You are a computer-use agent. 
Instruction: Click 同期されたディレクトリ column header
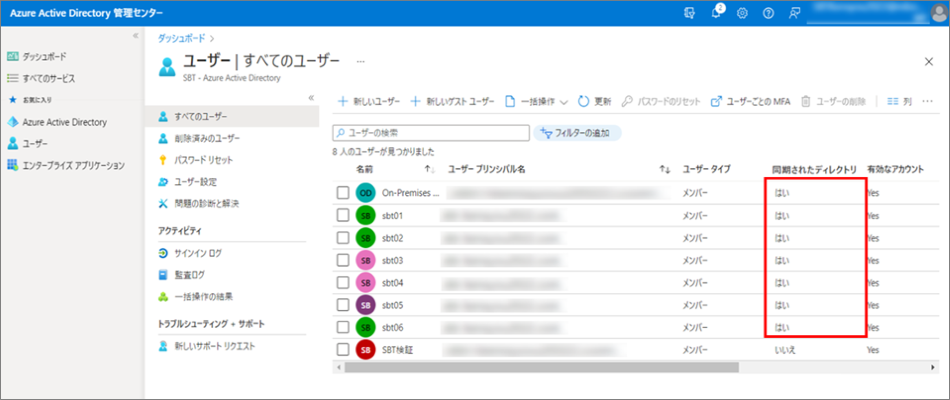tap(814, 170)
